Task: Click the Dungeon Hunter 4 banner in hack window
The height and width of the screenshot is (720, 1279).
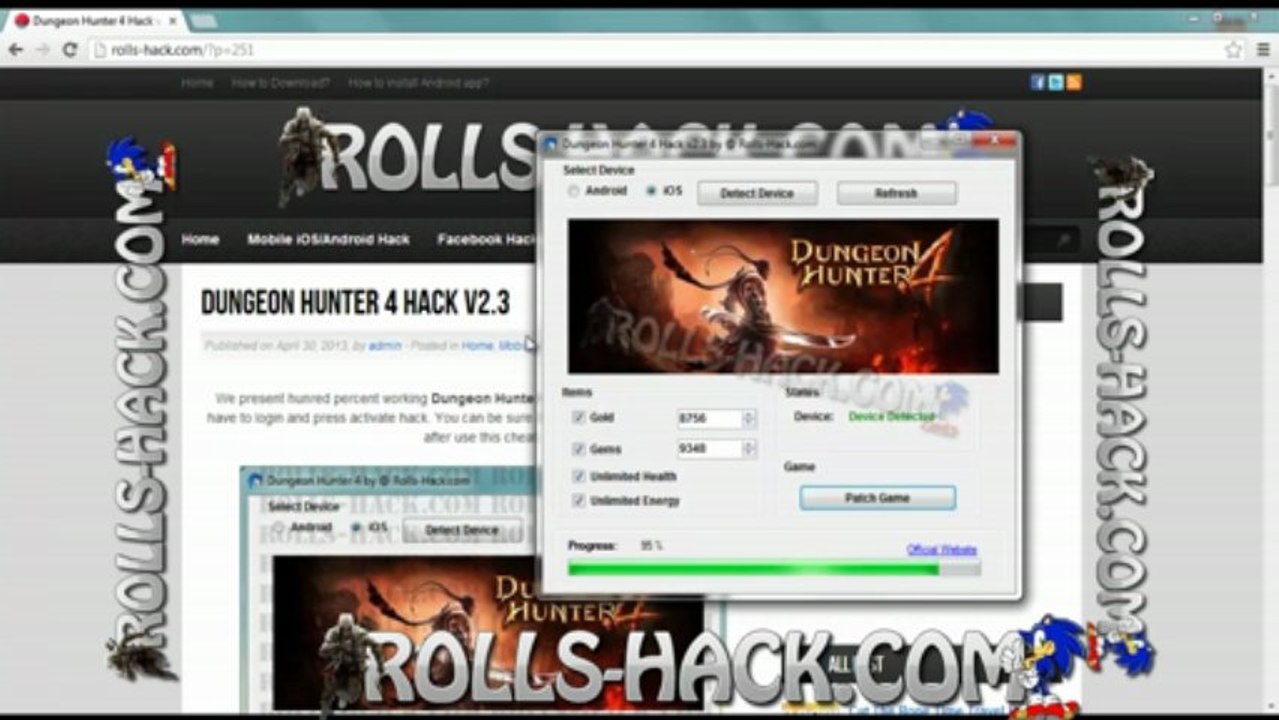Action: (783, 296)
